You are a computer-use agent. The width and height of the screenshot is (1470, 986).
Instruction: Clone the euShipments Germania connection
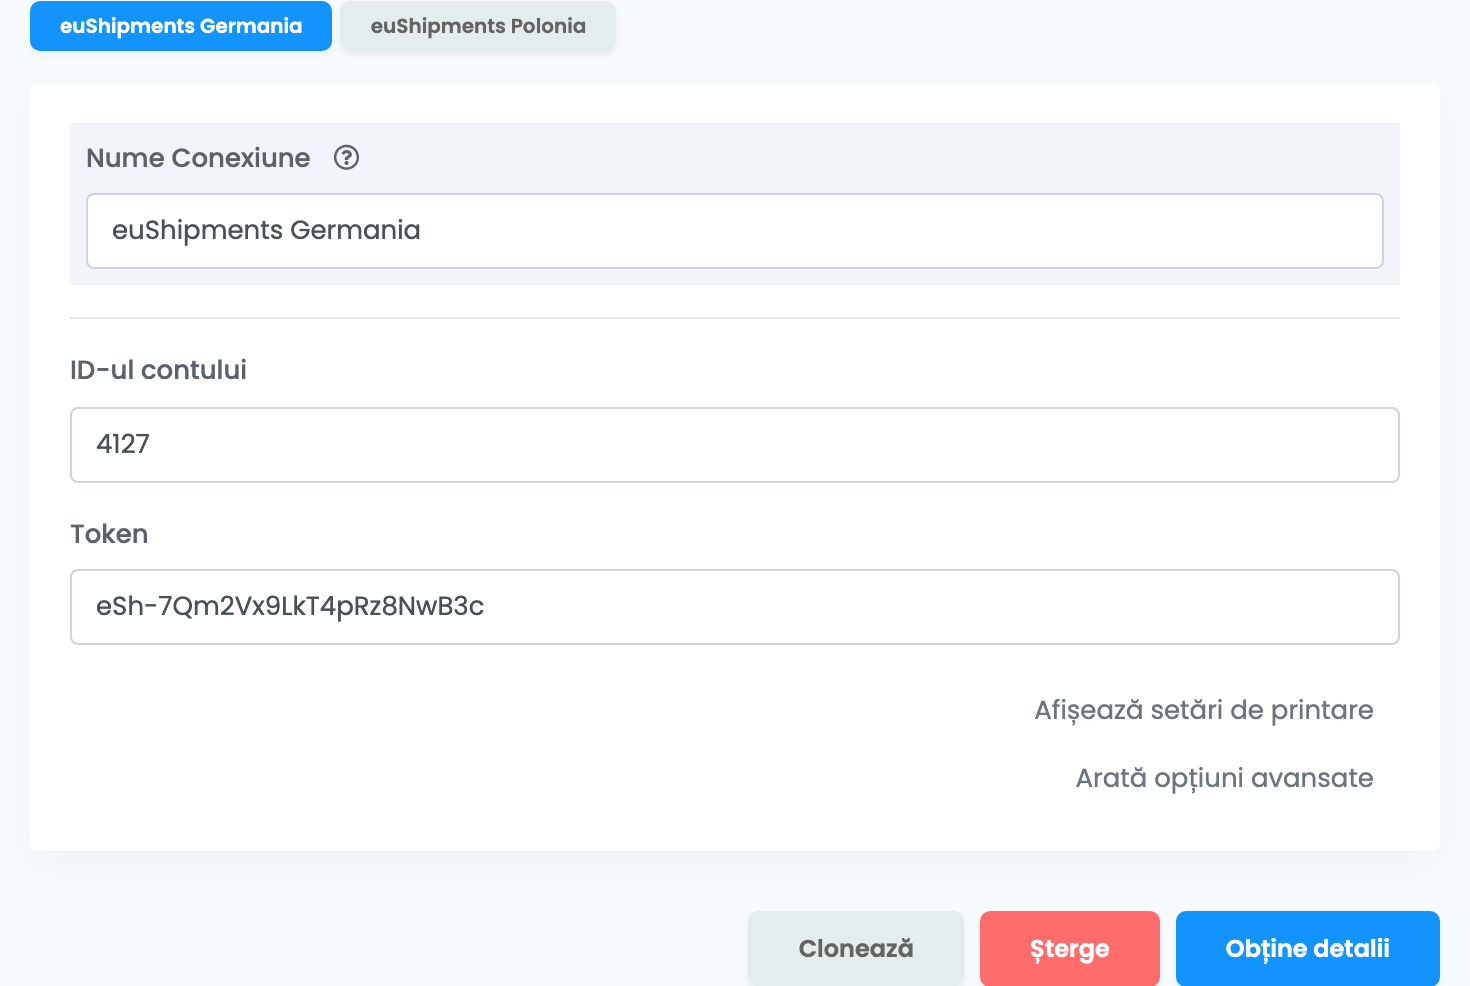click(856, 948)
